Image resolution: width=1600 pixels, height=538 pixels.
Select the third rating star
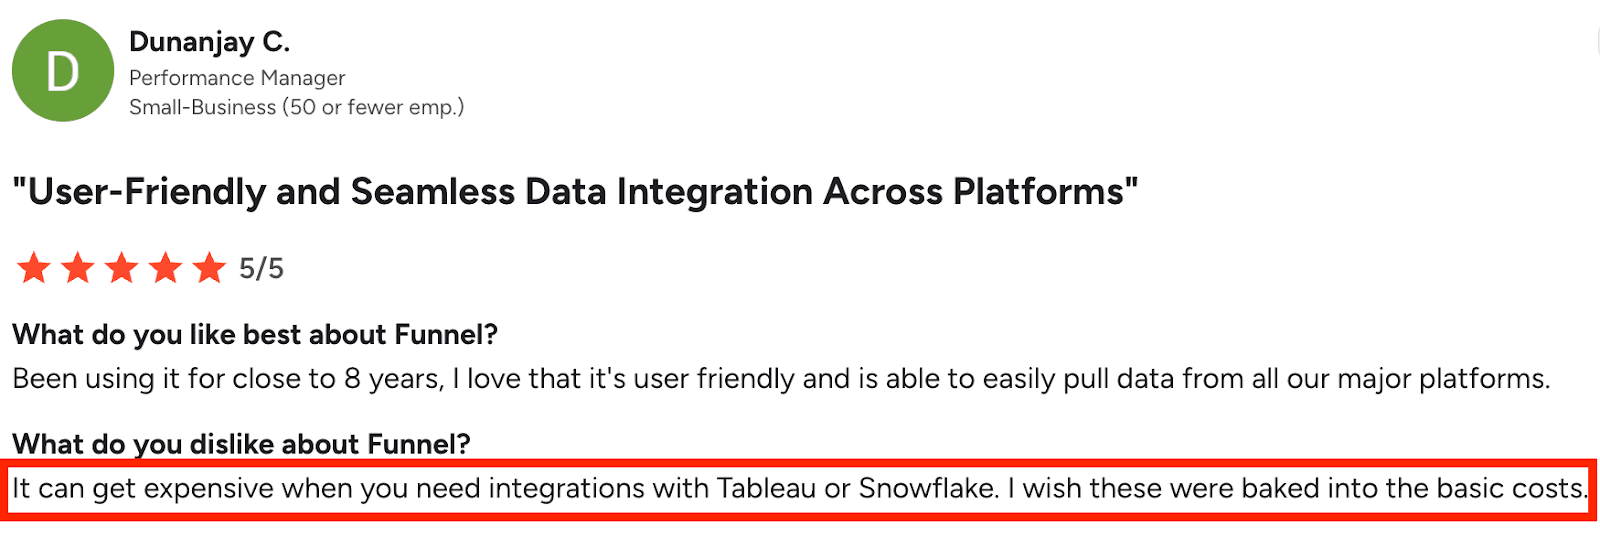(x=122, y=268)
